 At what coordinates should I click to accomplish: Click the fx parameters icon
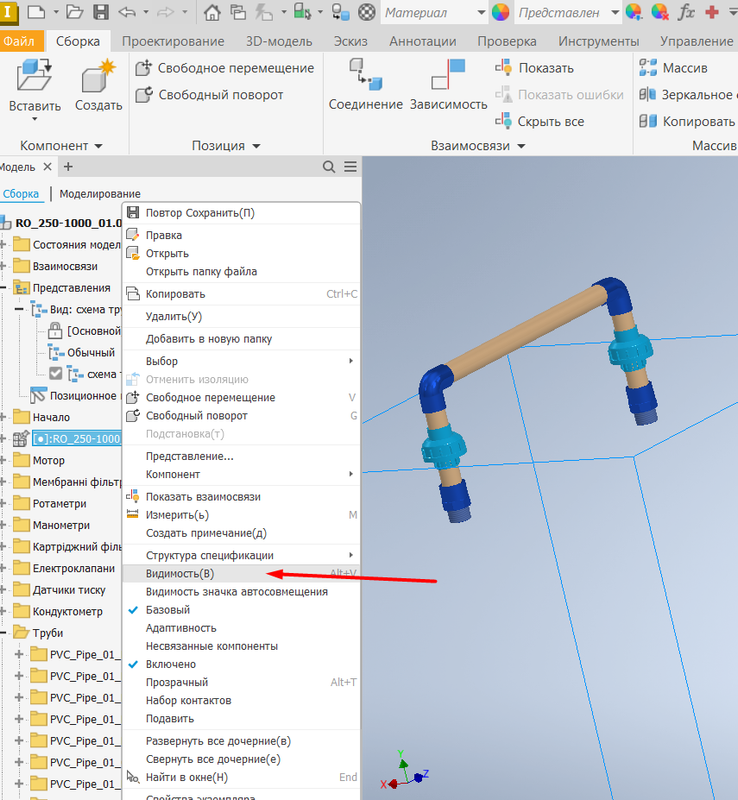pos(686,12)
